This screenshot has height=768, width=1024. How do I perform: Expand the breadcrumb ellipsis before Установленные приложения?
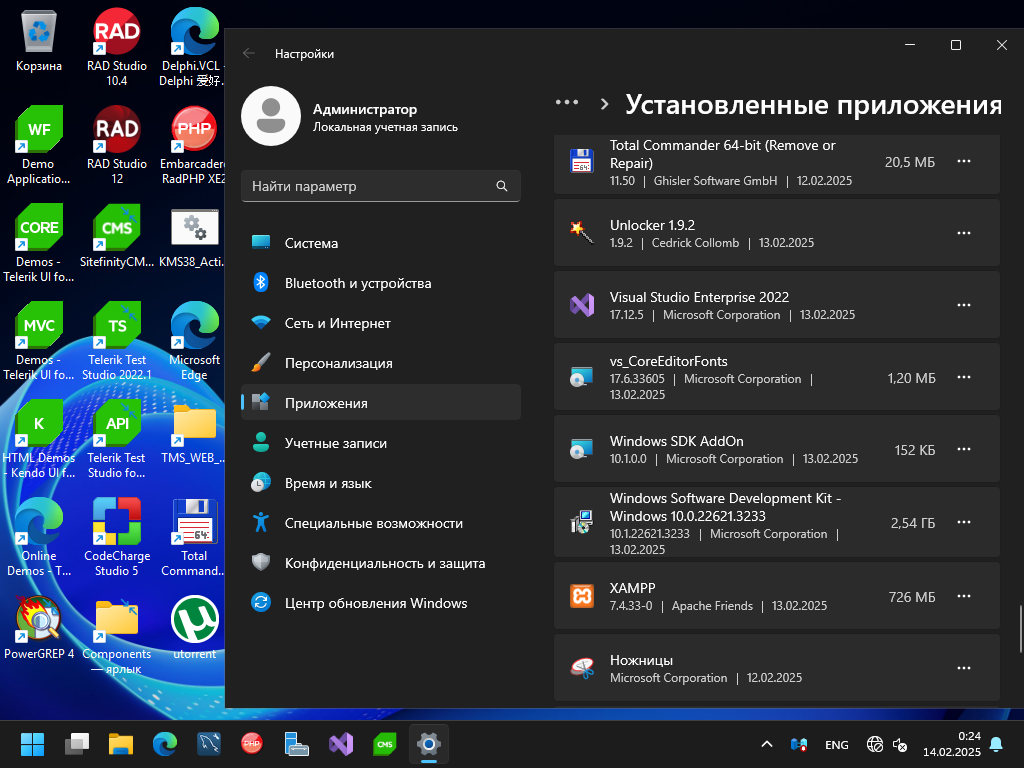[567, 103]
